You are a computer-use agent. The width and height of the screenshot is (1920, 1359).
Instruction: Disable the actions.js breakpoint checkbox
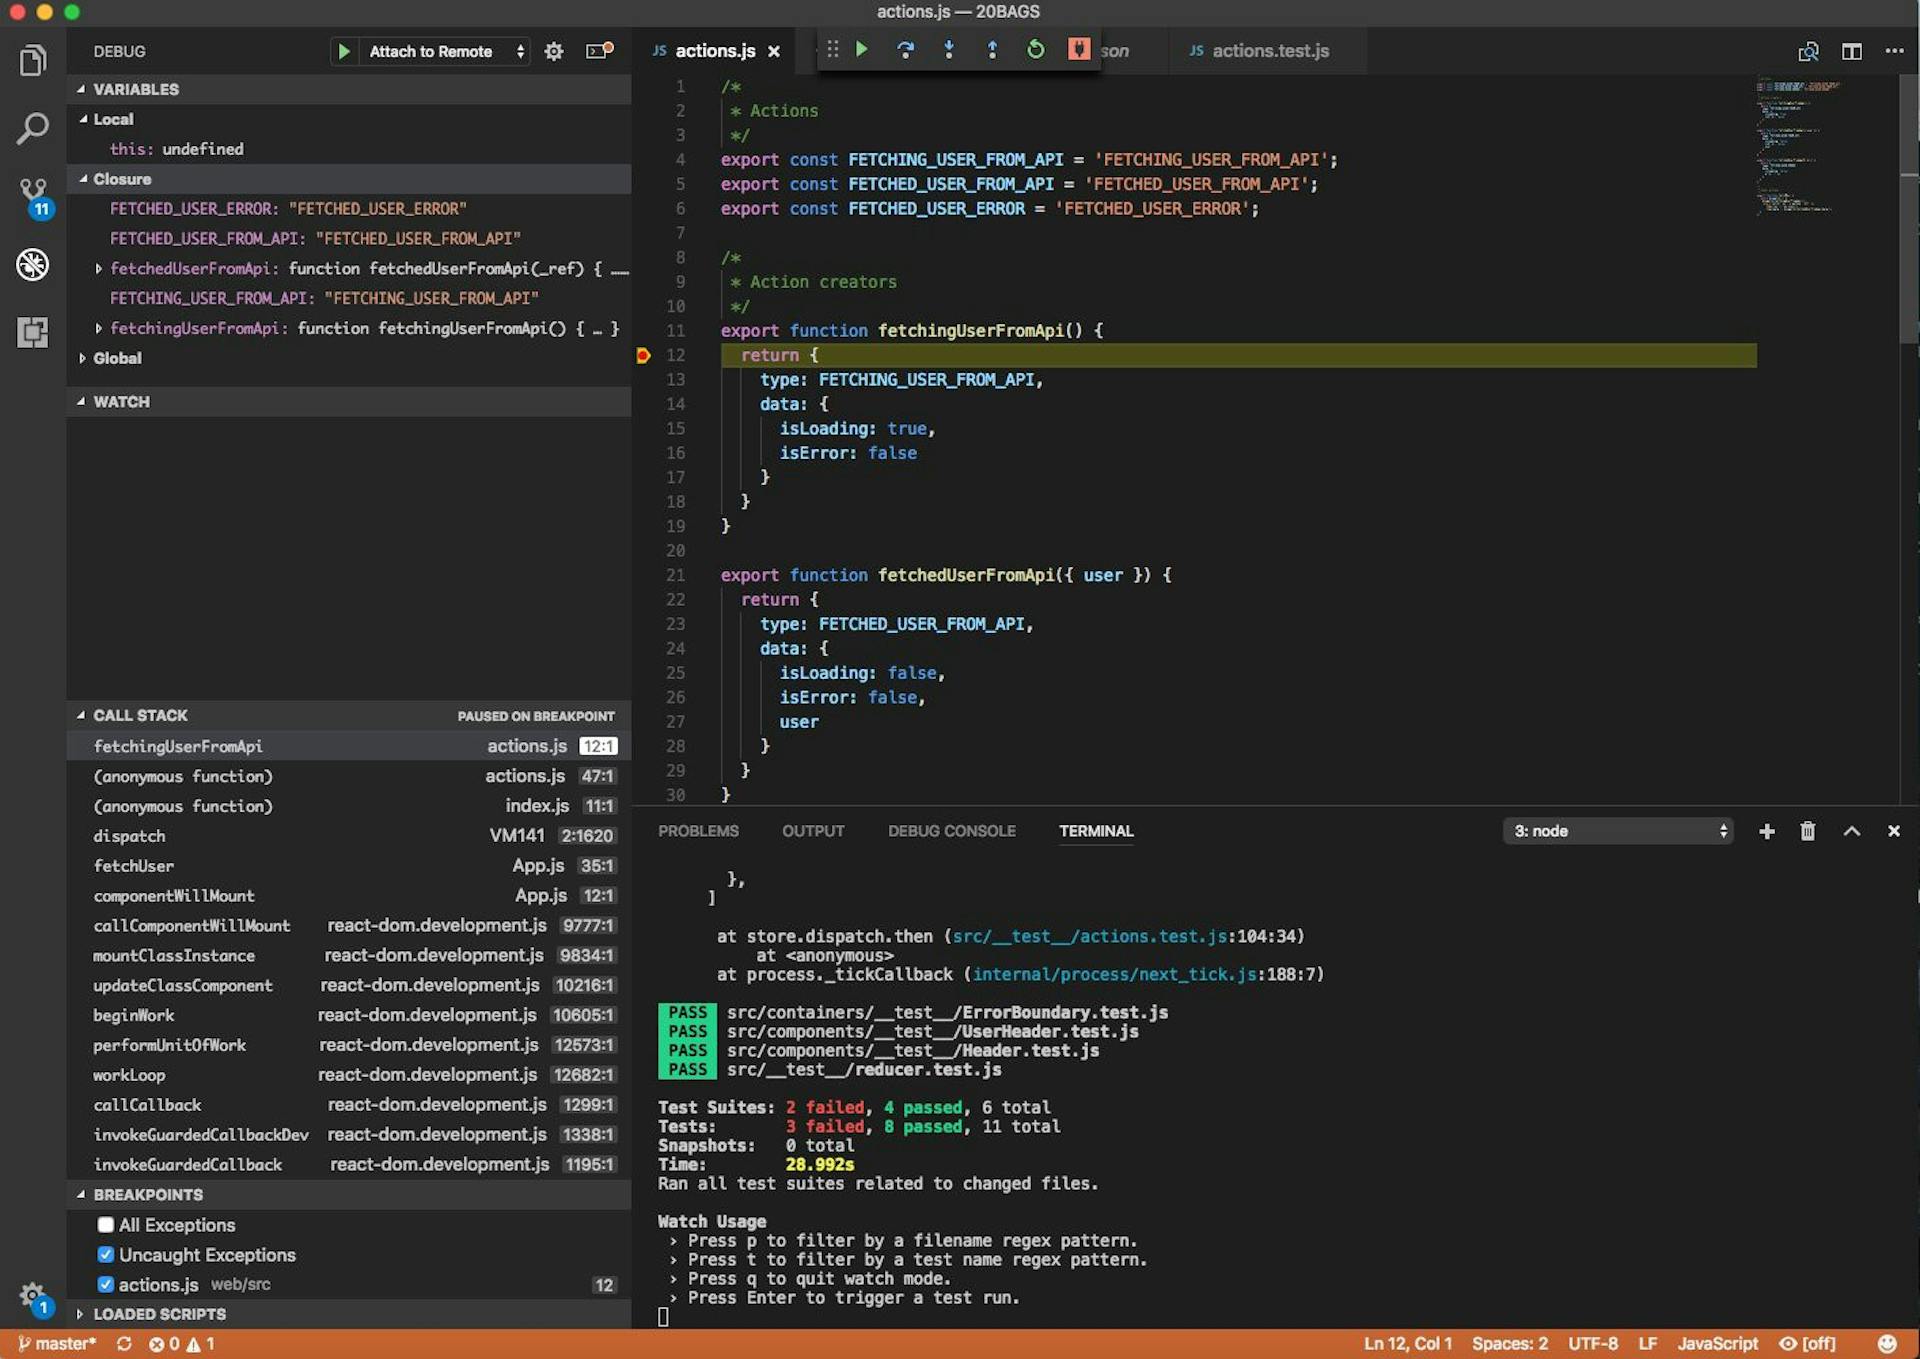pos(105,1284)
